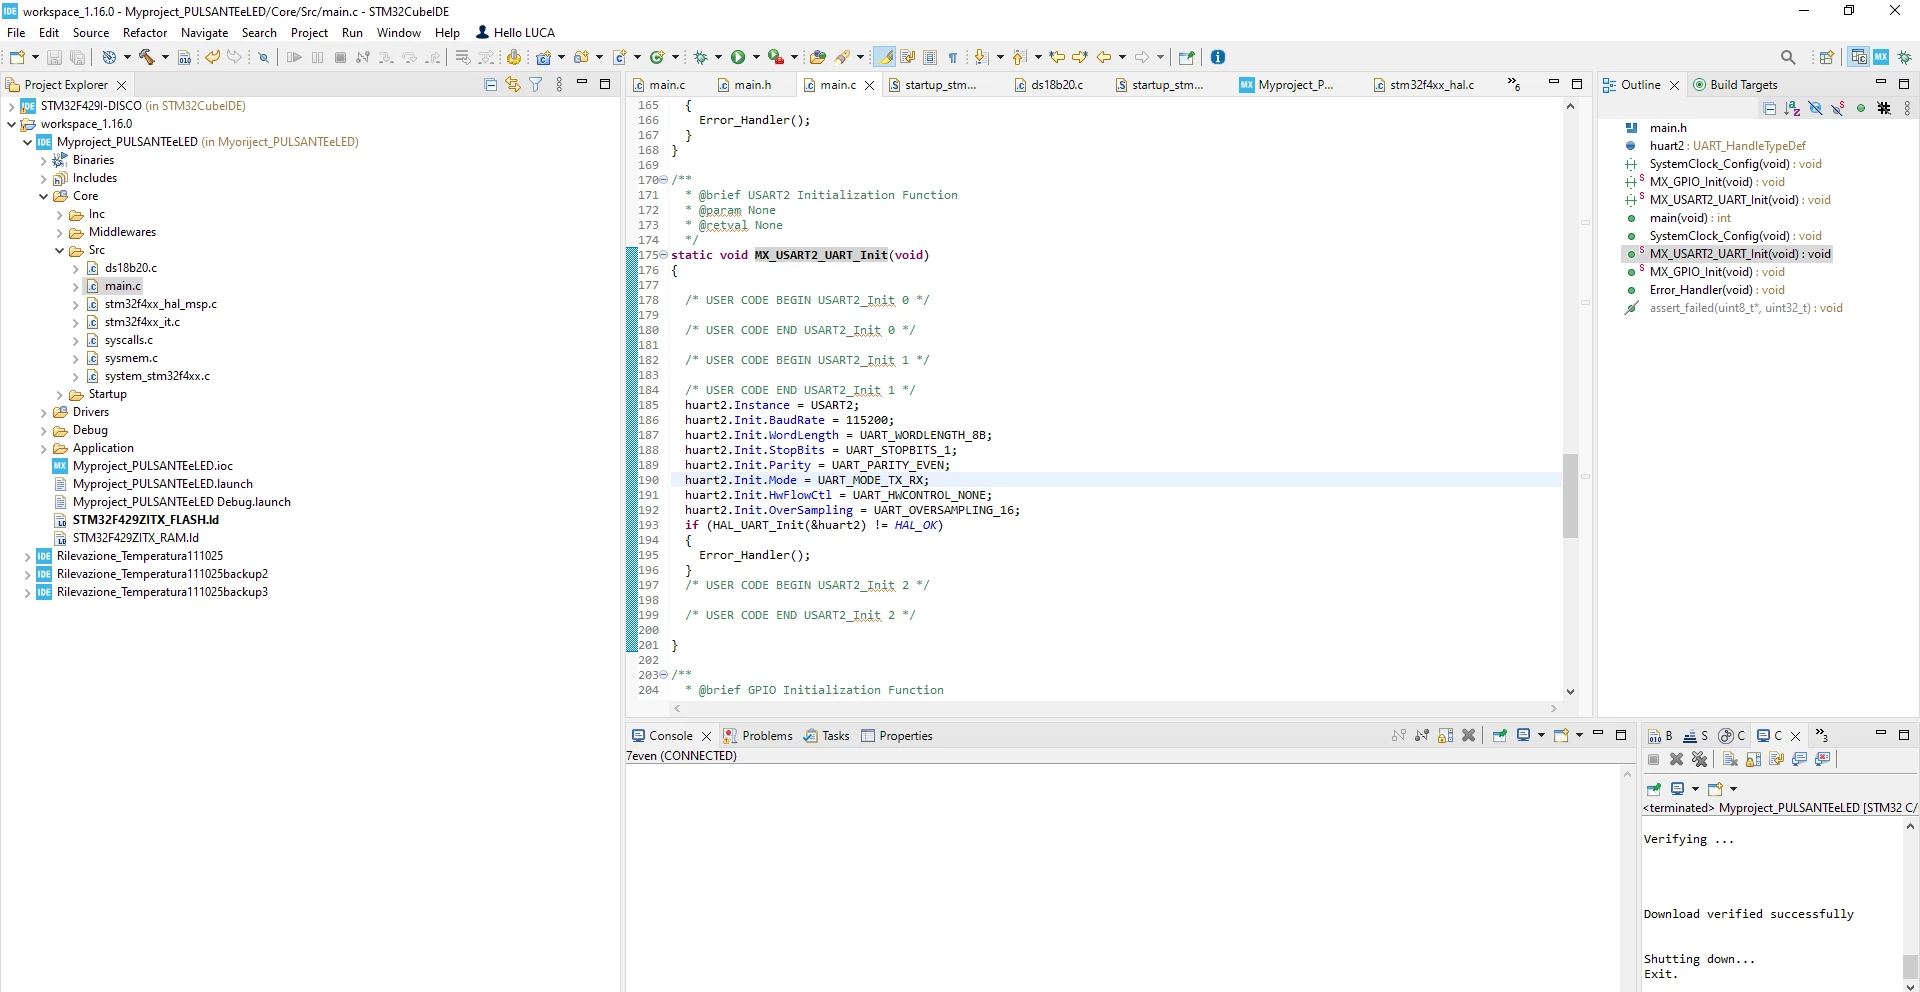The image size is (1920, 992).
Task: Click the editor vertical scrollbar thumb
Action: tap(1570, 495)
